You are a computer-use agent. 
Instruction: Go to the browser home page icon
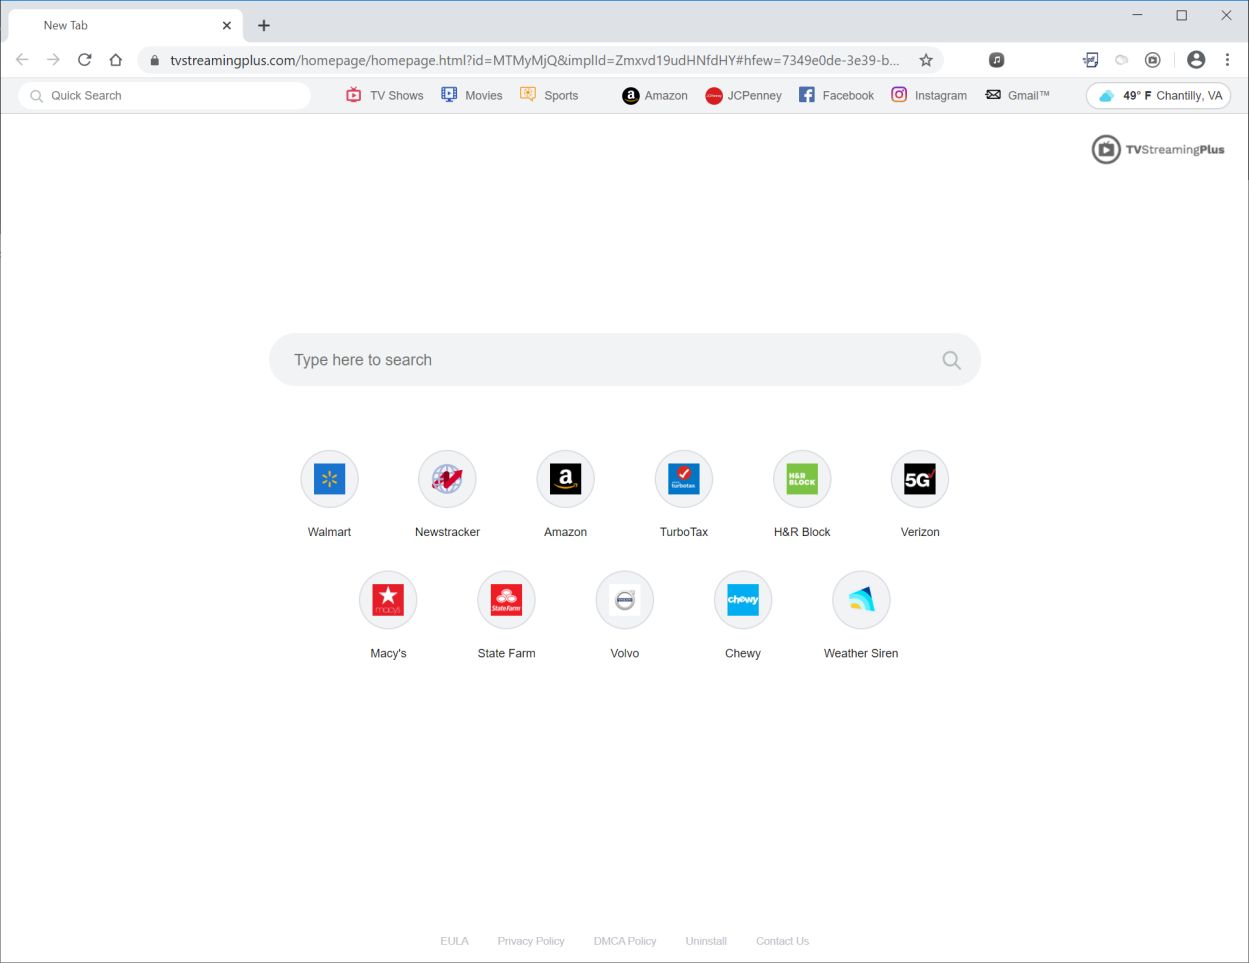(x=116, y=60)
